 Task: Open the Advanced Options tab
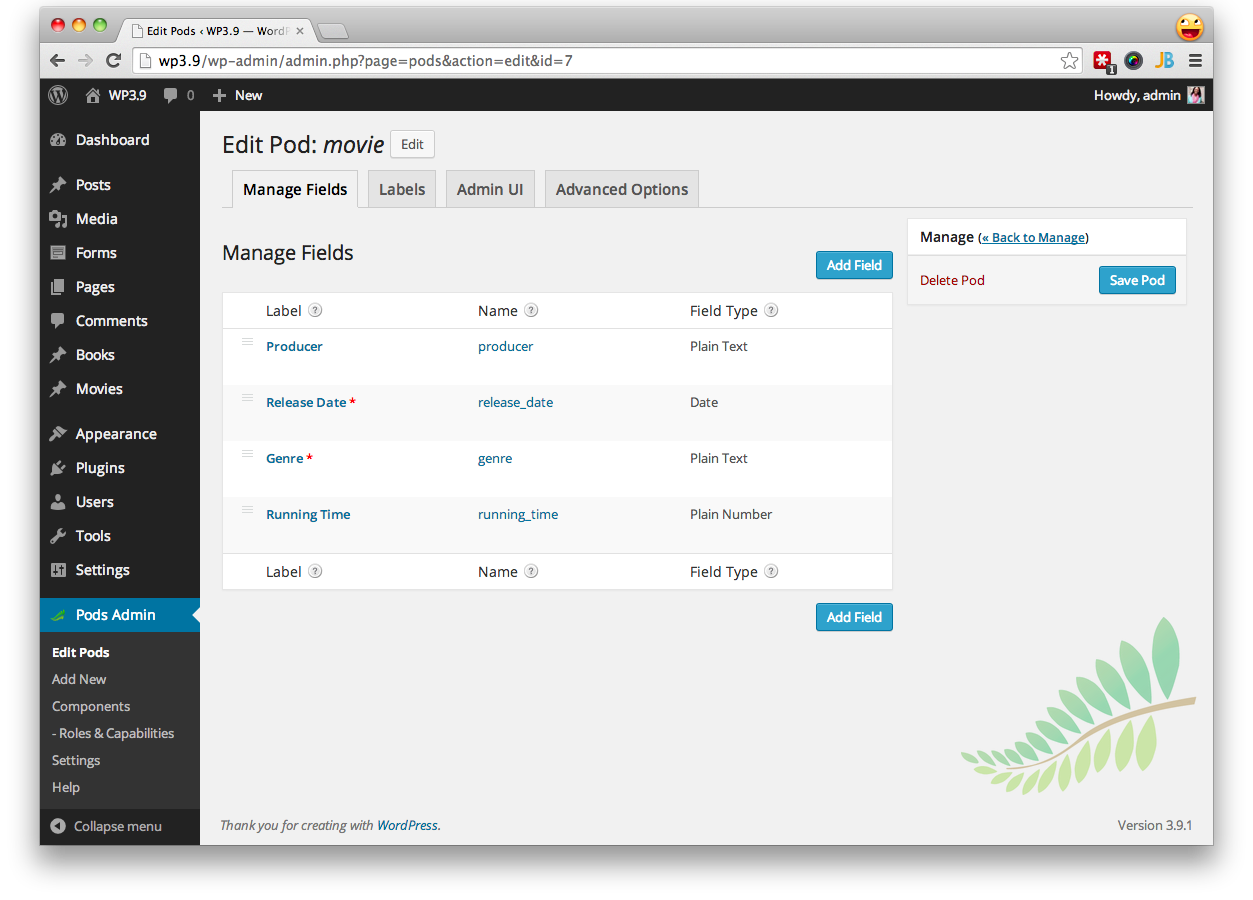[x=622, y=189]
